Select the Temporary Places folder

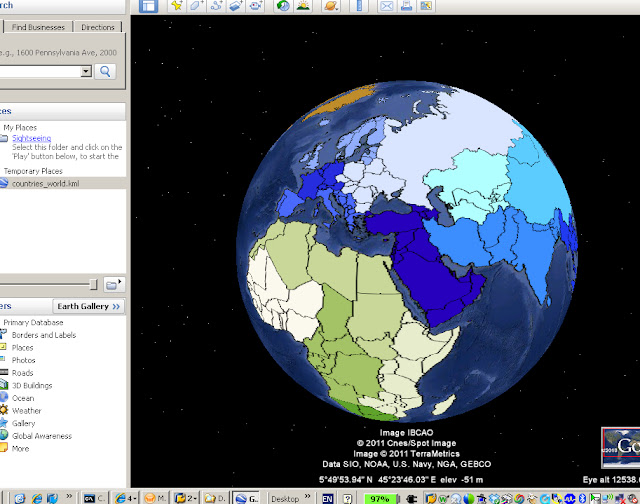(33, 171)
